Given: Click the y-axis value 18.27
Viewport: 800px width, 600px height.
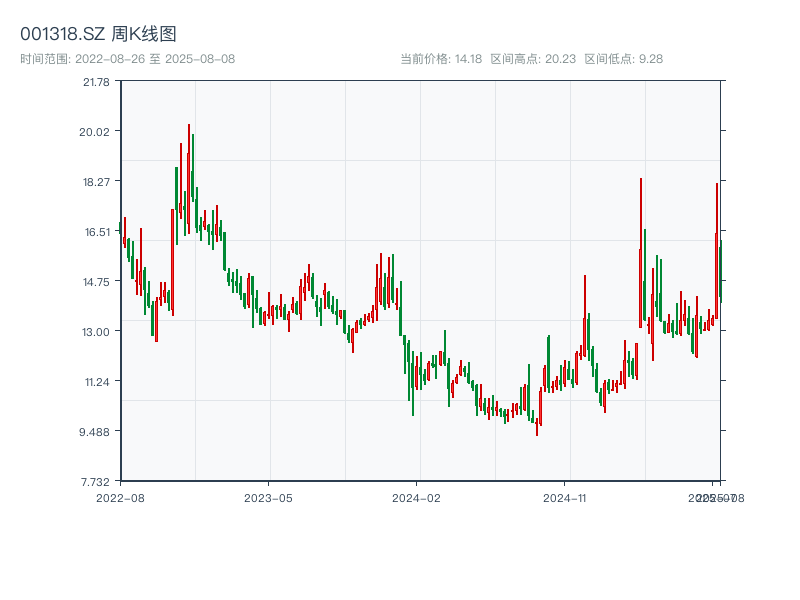Looking at the screenshot, I should pos(96,182).
